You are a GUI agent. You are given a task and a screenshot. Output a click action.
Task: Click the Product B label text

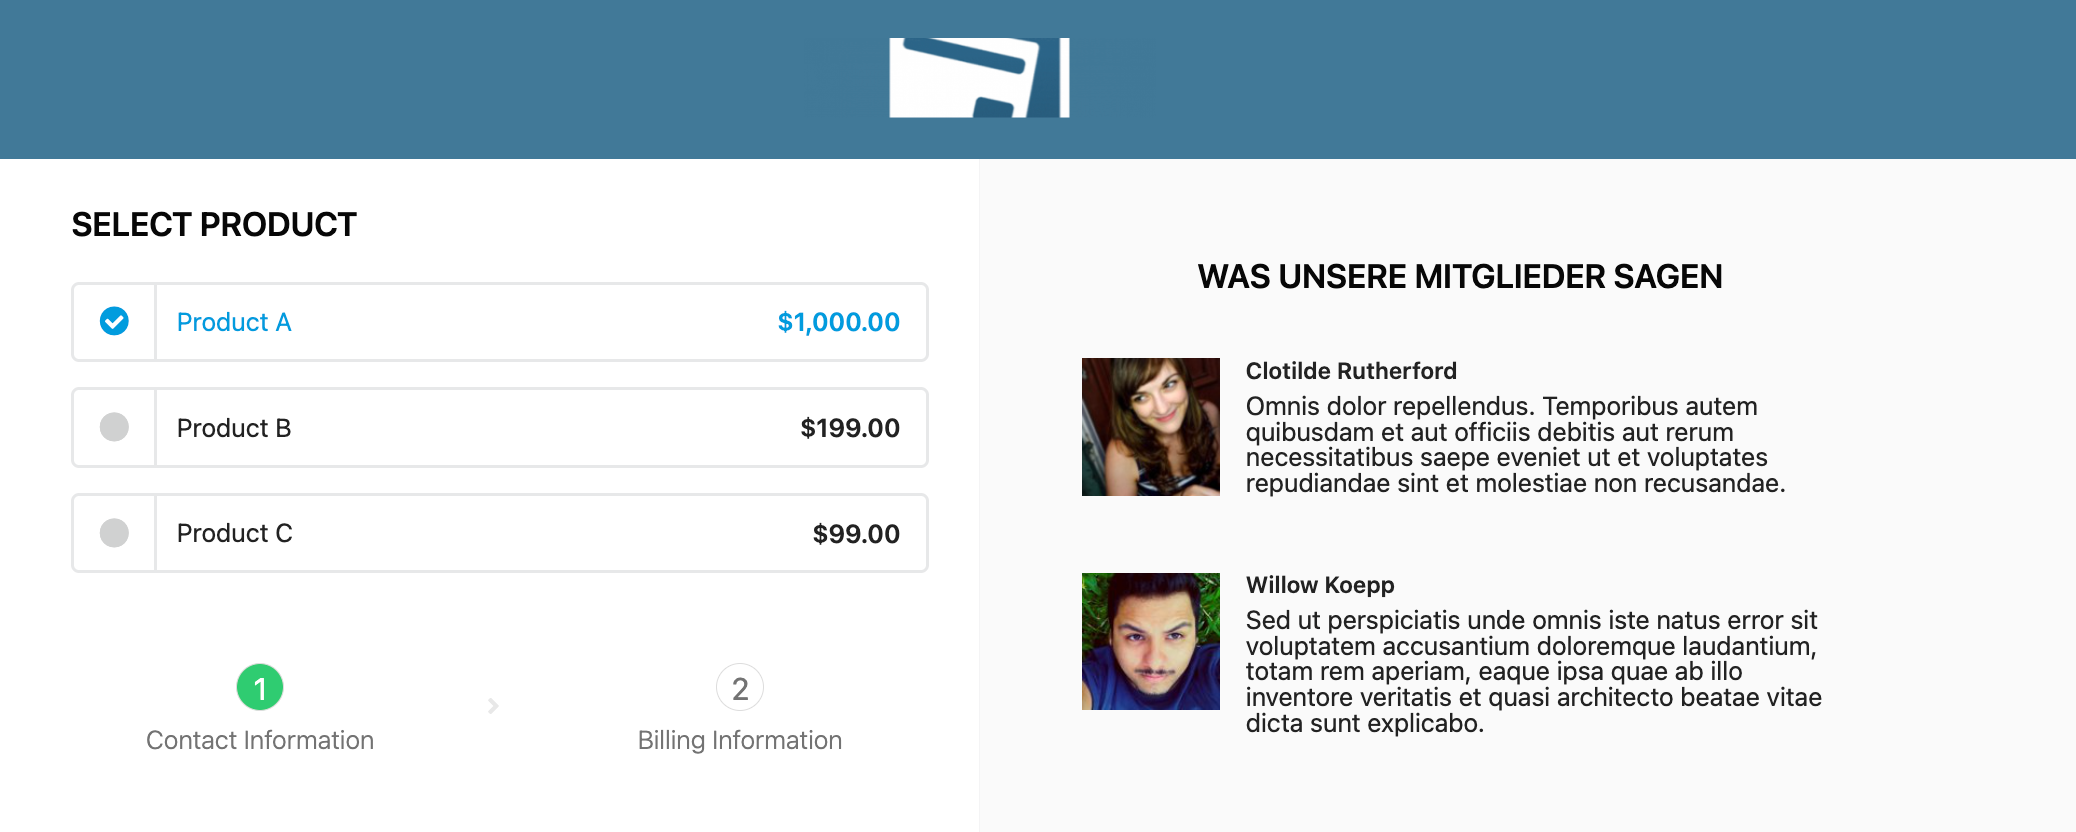click(234, 428)
